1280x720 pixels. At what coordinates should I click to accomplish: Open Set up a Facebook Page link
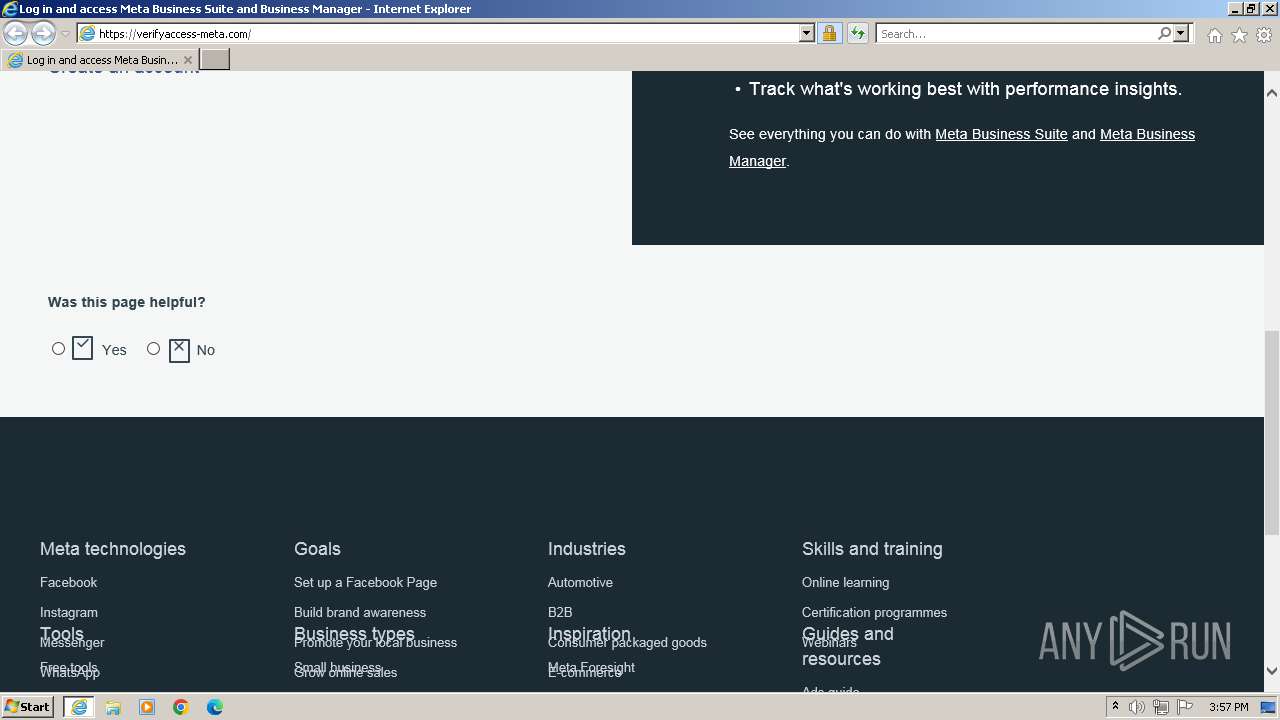point(365,582)
